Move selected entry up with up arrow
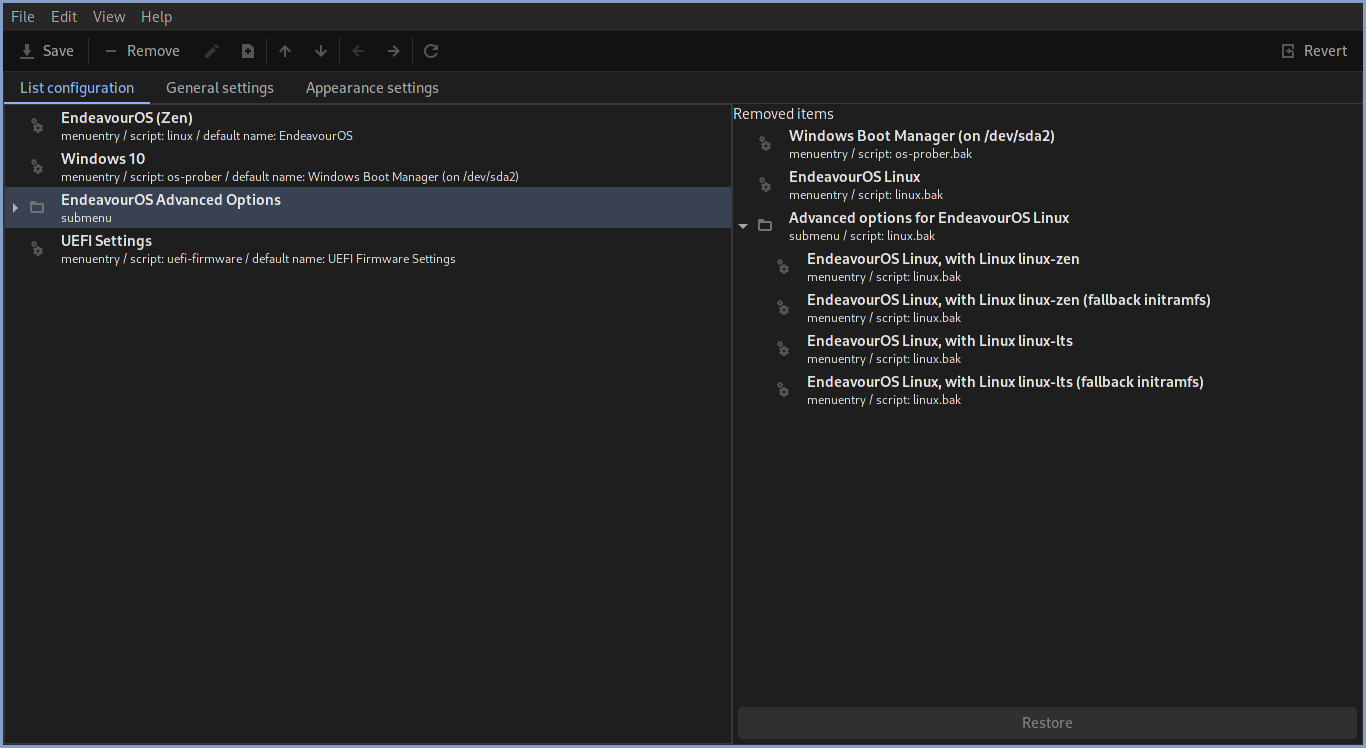The image size is (1366, 748). [285, 51]
